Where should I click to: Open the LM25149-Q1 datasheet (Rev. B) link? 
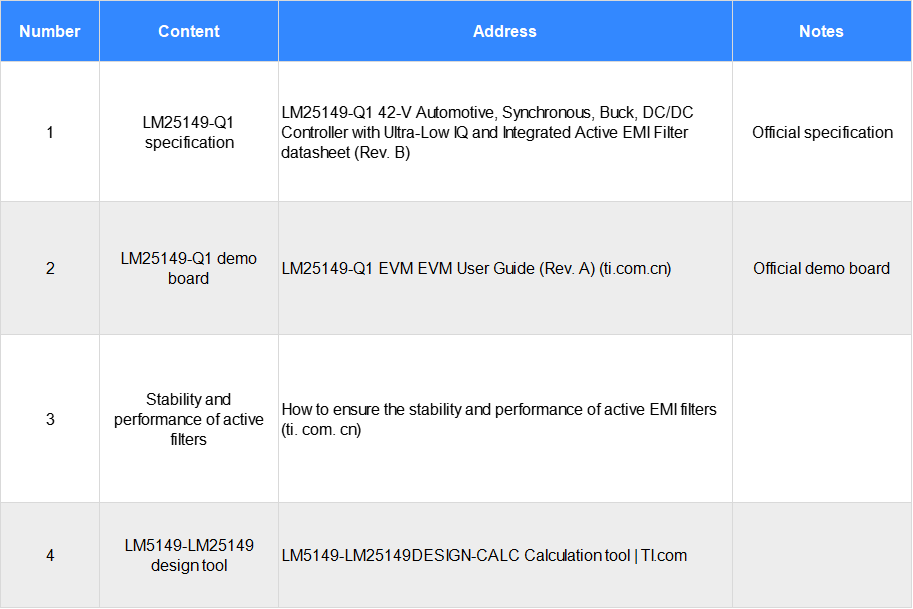[x=485, y=132]
